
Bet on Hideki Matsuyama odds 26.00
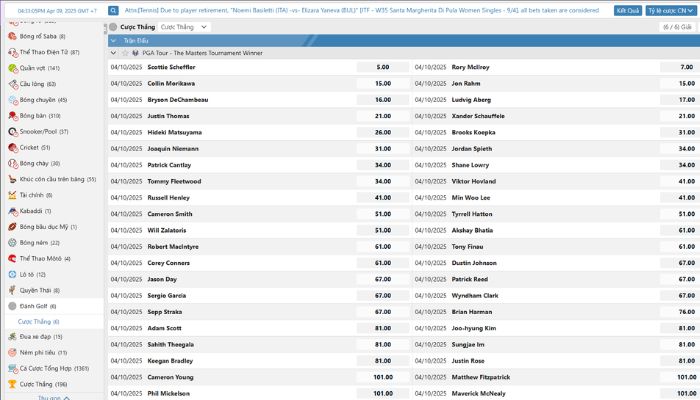[x=383, y=132]
